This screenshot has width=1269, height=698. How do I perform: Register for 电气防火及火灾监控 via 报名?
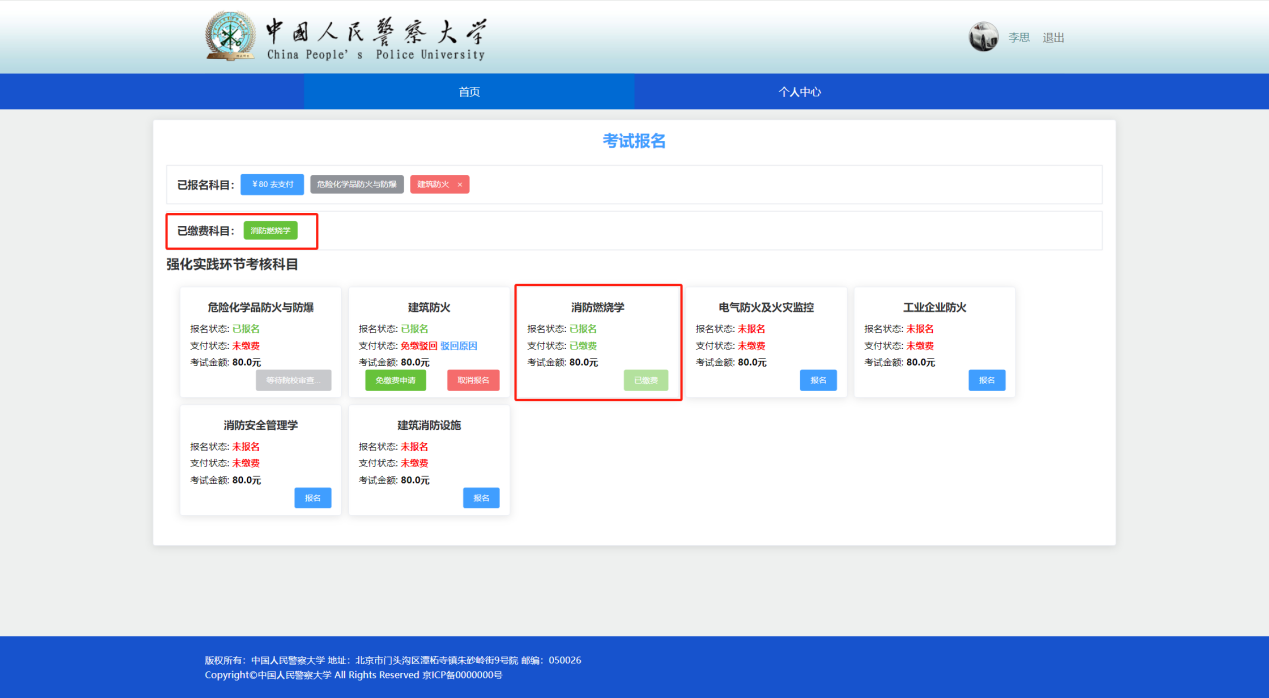(x=818, y=380)
